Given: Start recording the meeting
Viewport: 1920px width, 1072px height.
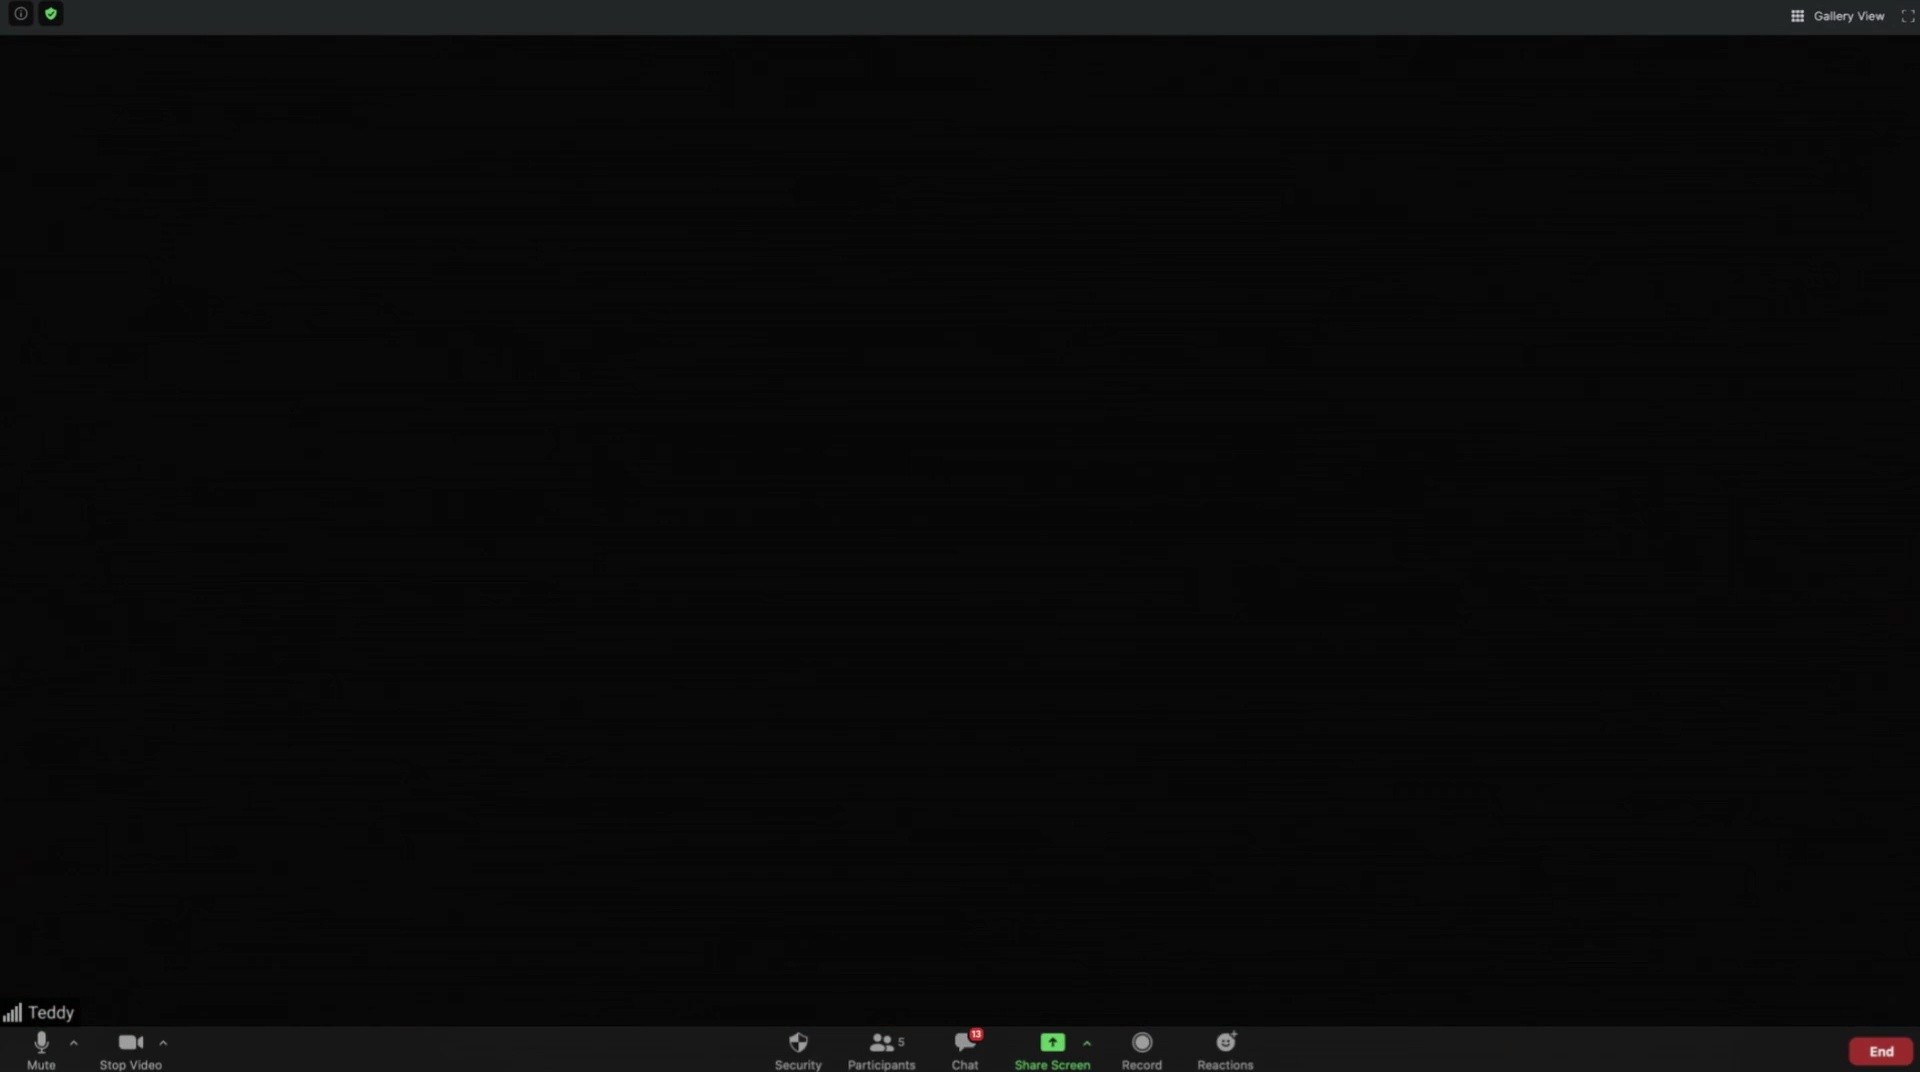Looking at the screenshot, I should (1142, 1050).
